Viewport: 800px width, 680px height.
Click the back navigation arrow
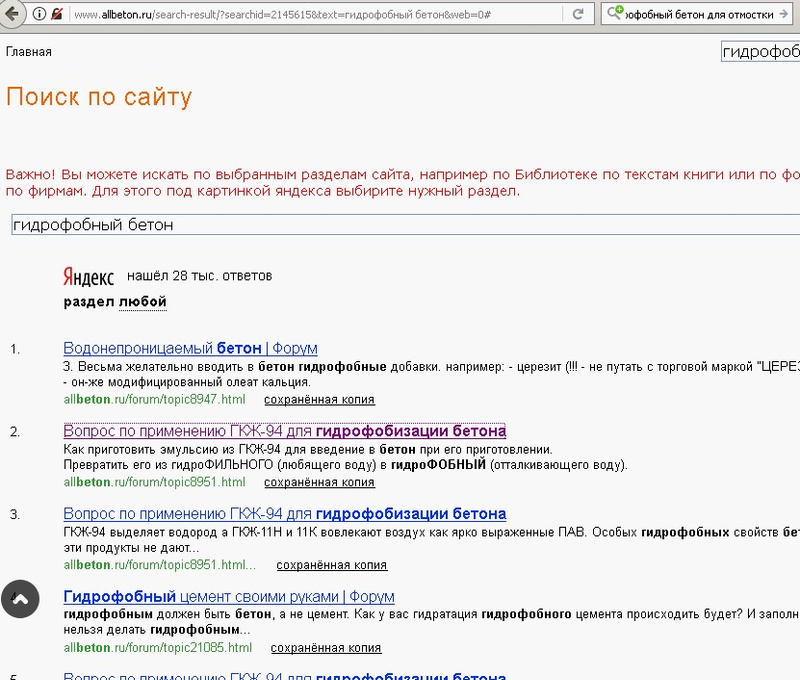pyautogui.click(x=12, y=14)
